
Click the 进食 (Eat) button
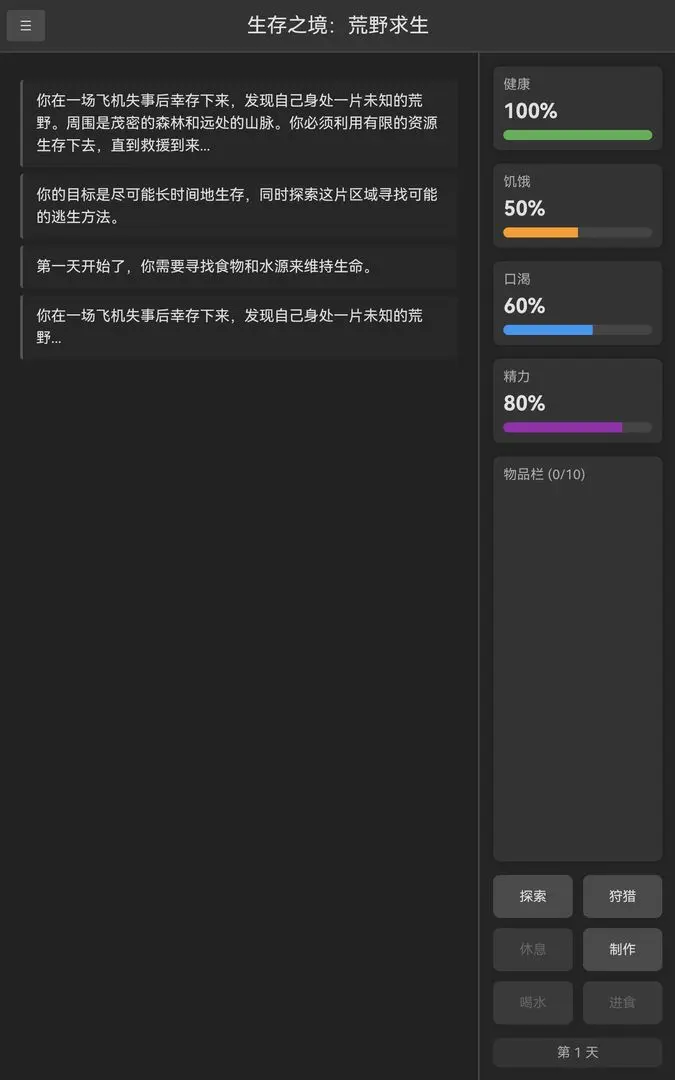click(x=622, y=1002)
